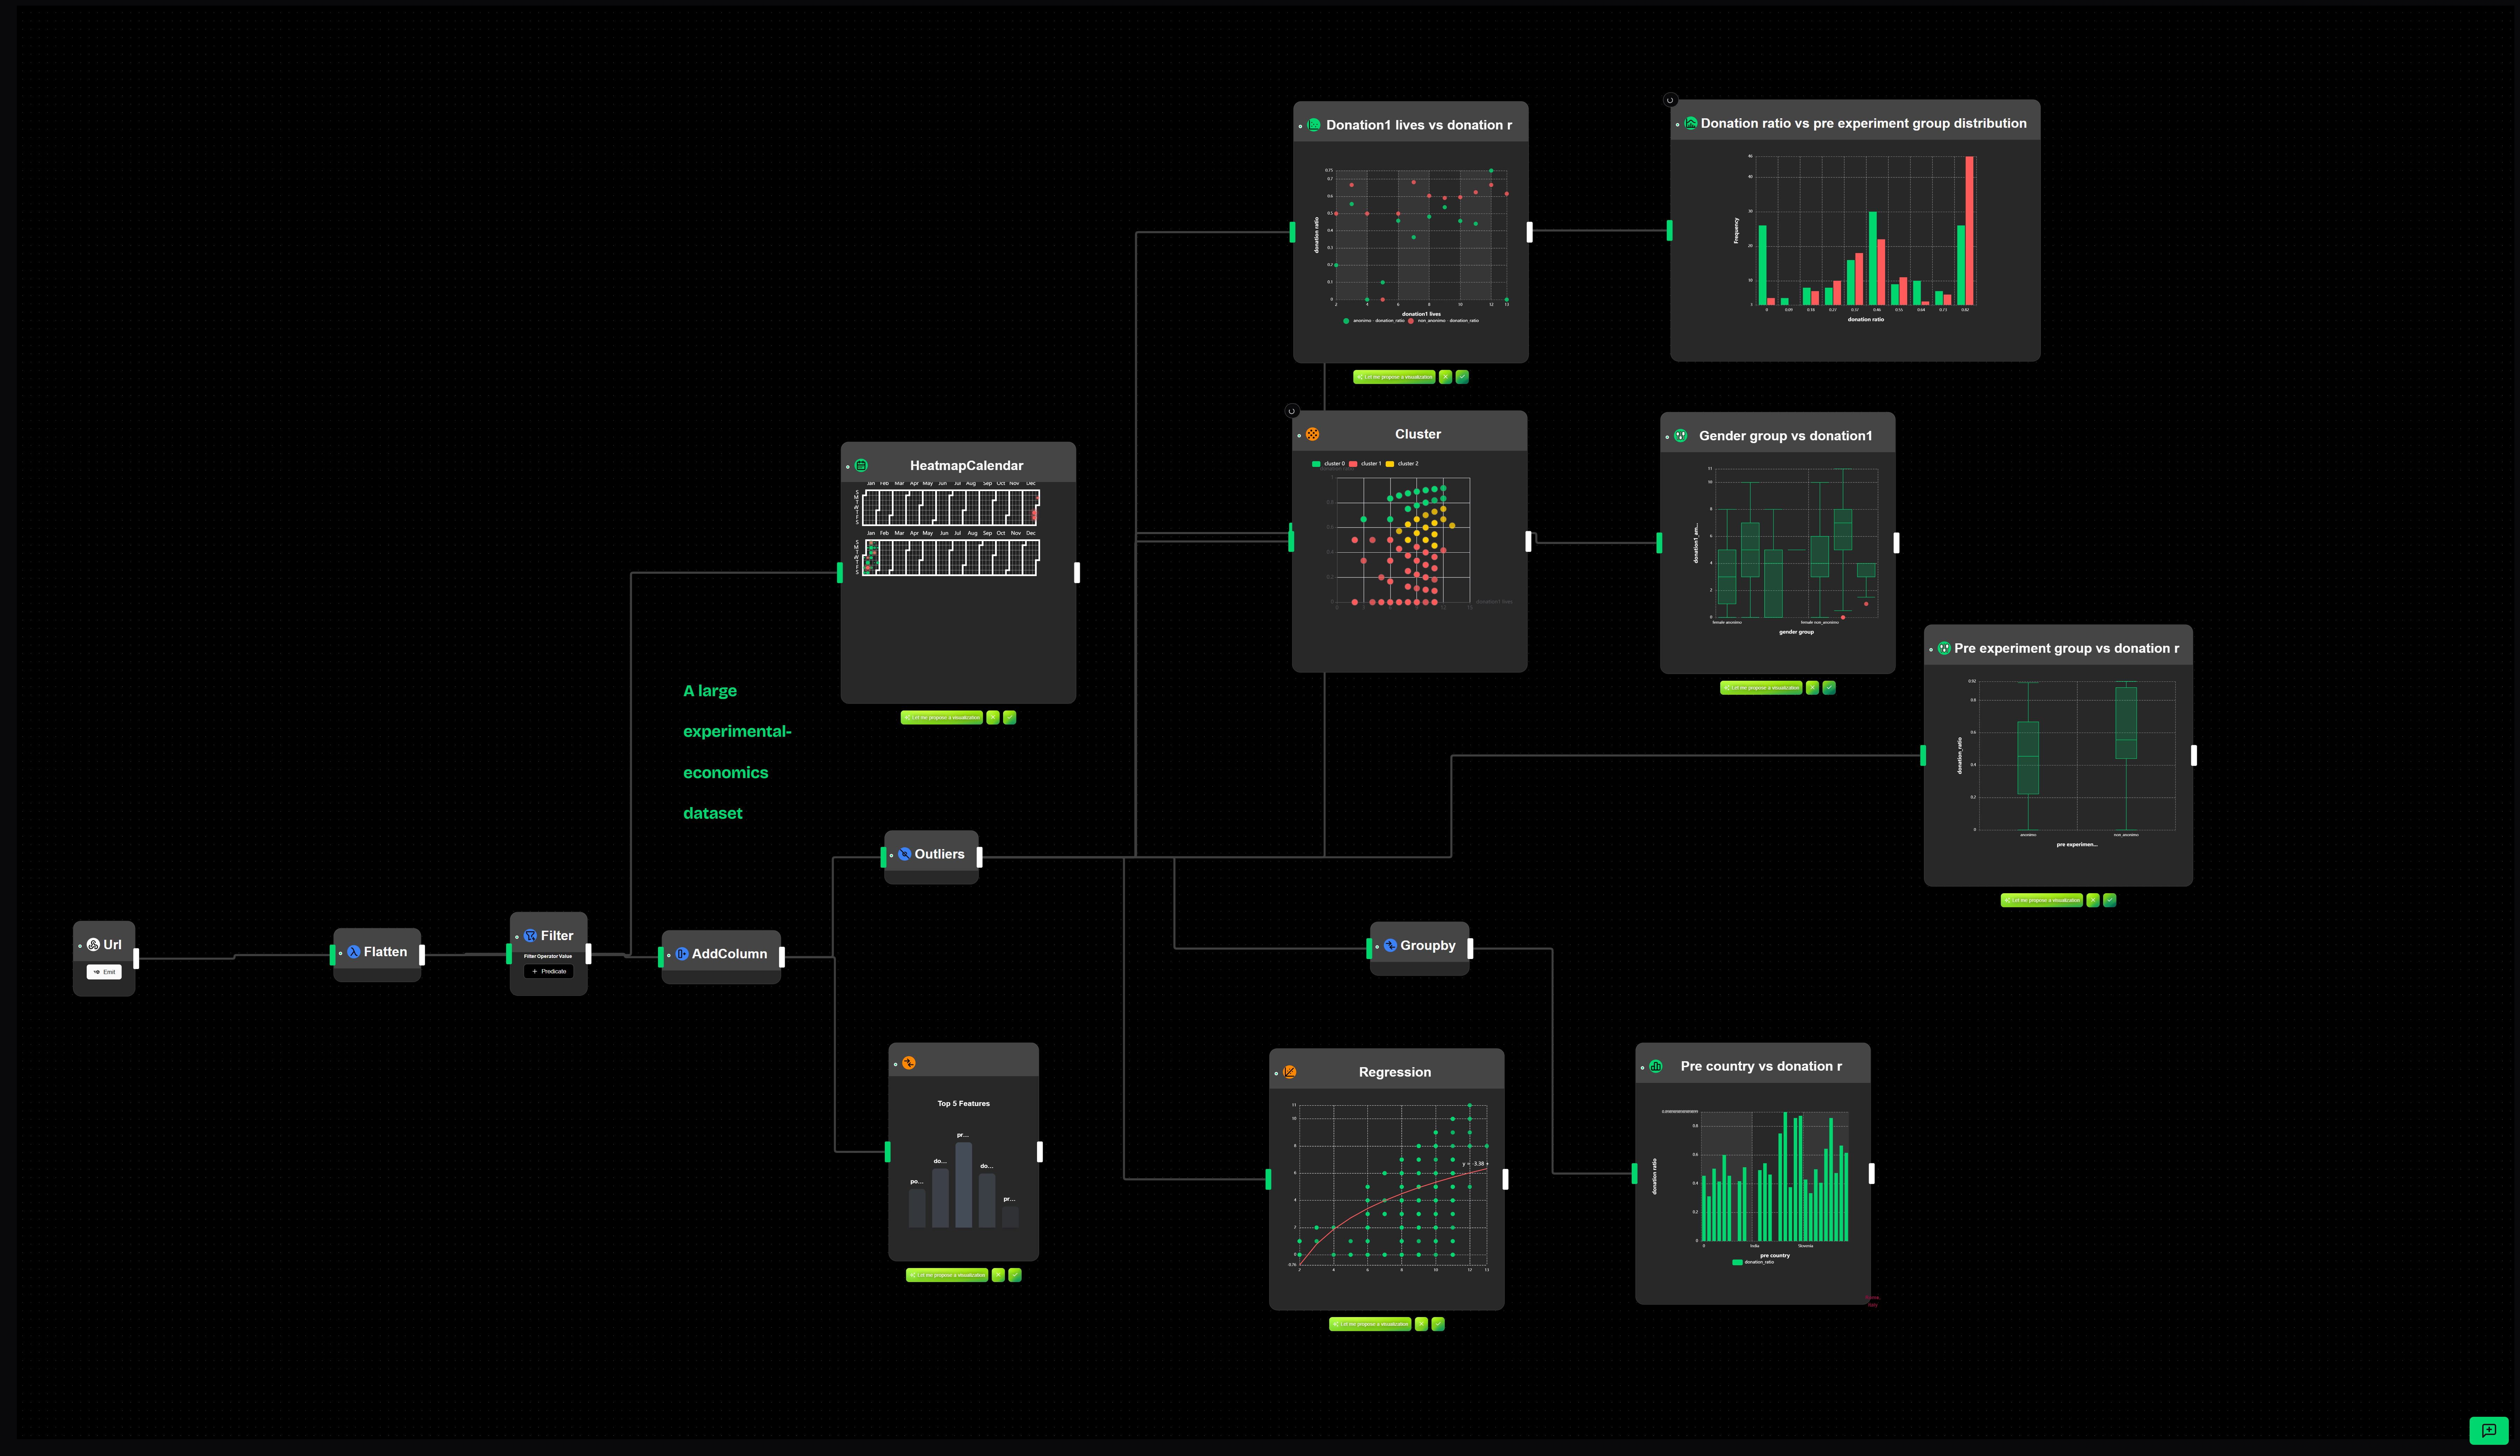Open the chat bubble icon bottom-right

click(2489, 1430)
